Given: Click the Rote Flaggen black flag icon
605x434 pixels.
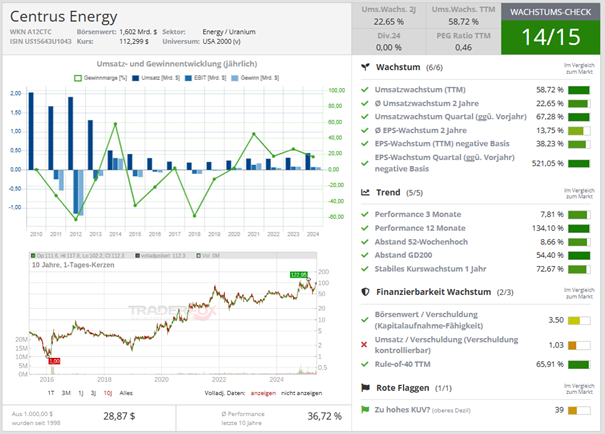Looking at the screenshot, I should [365, 388].
